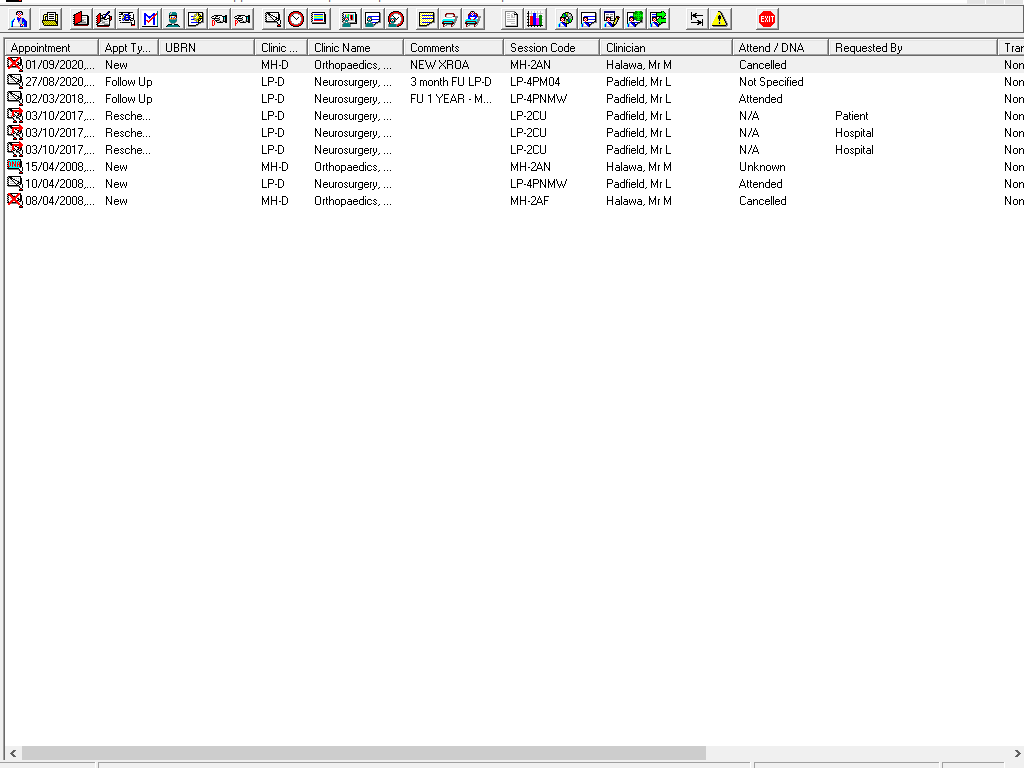Click the note with yellow star icon
Viewport: 1024px width, 768px height.
point(196,19)
